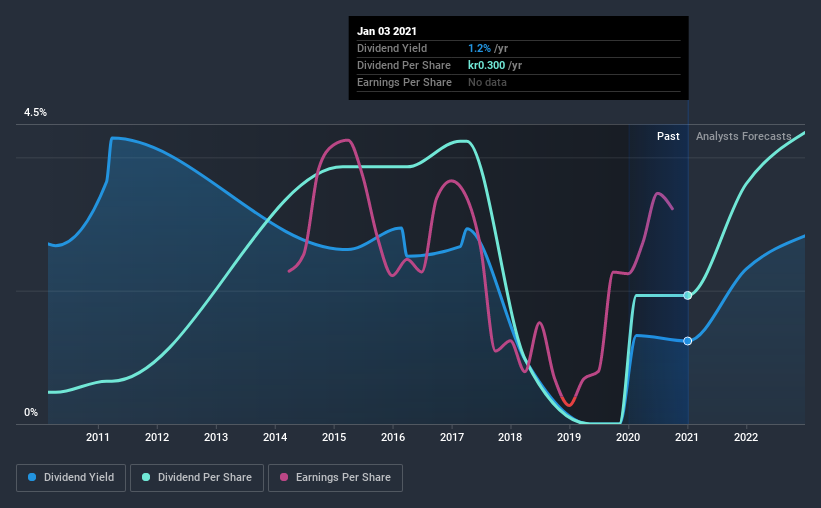Click the tooltip 'Earnings Per Share' row label

[x=404, y=82]
